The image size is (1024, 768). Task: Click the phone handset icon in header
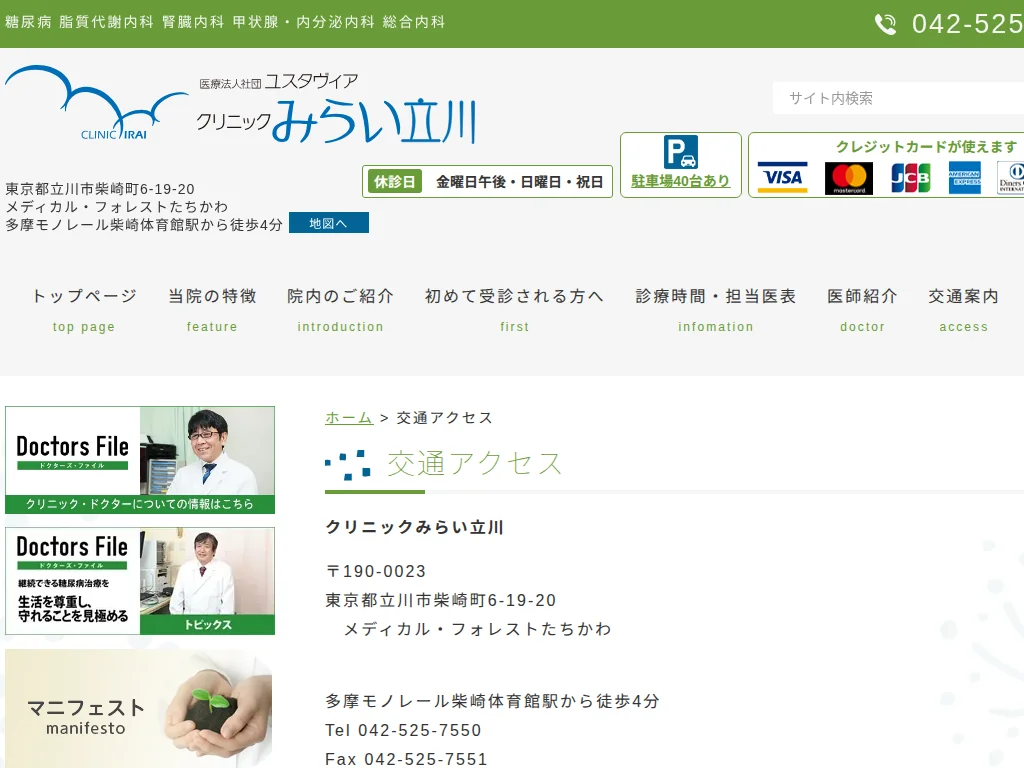885,24
